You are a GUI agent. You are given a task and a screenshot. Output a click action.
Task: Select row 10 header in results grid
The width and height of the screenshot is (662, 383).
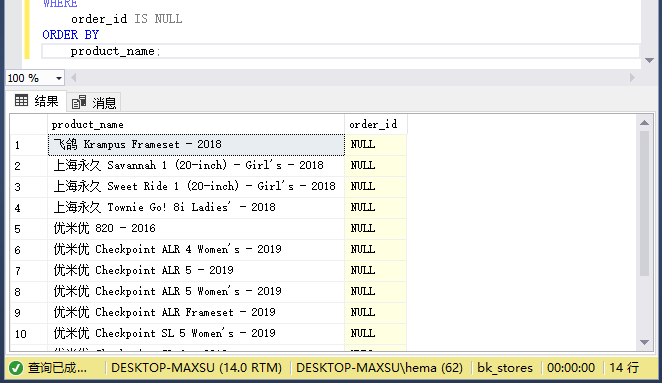pos(29,334)
